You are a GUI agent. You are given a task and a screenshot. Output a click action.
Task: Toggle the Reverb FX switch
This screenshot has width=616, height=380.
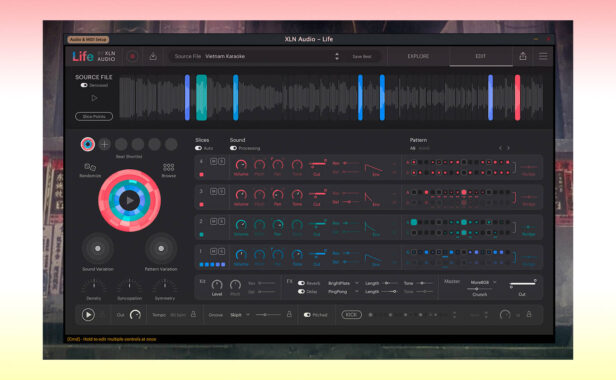[x=301, y=283]
